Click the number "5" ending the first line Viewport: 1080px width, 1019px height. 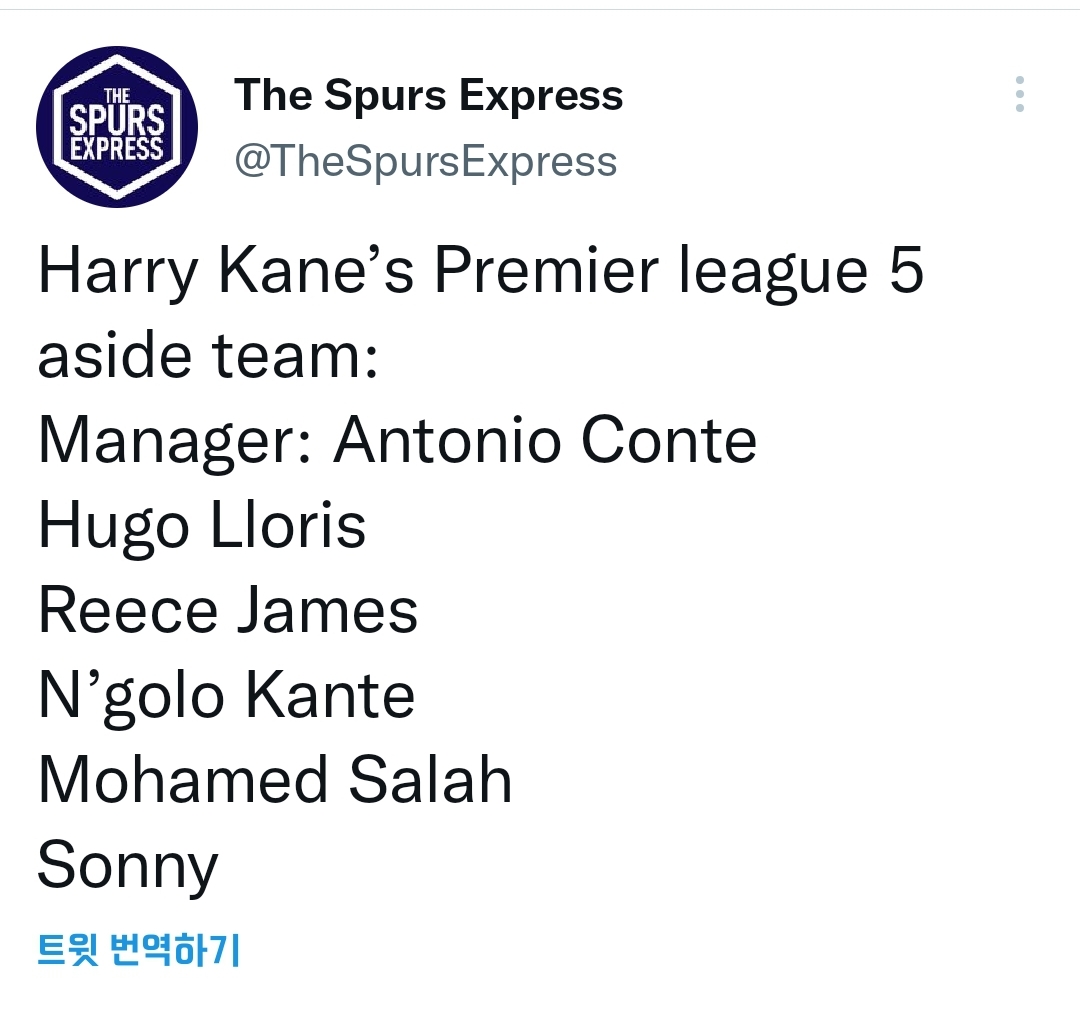tap(904, 272)
